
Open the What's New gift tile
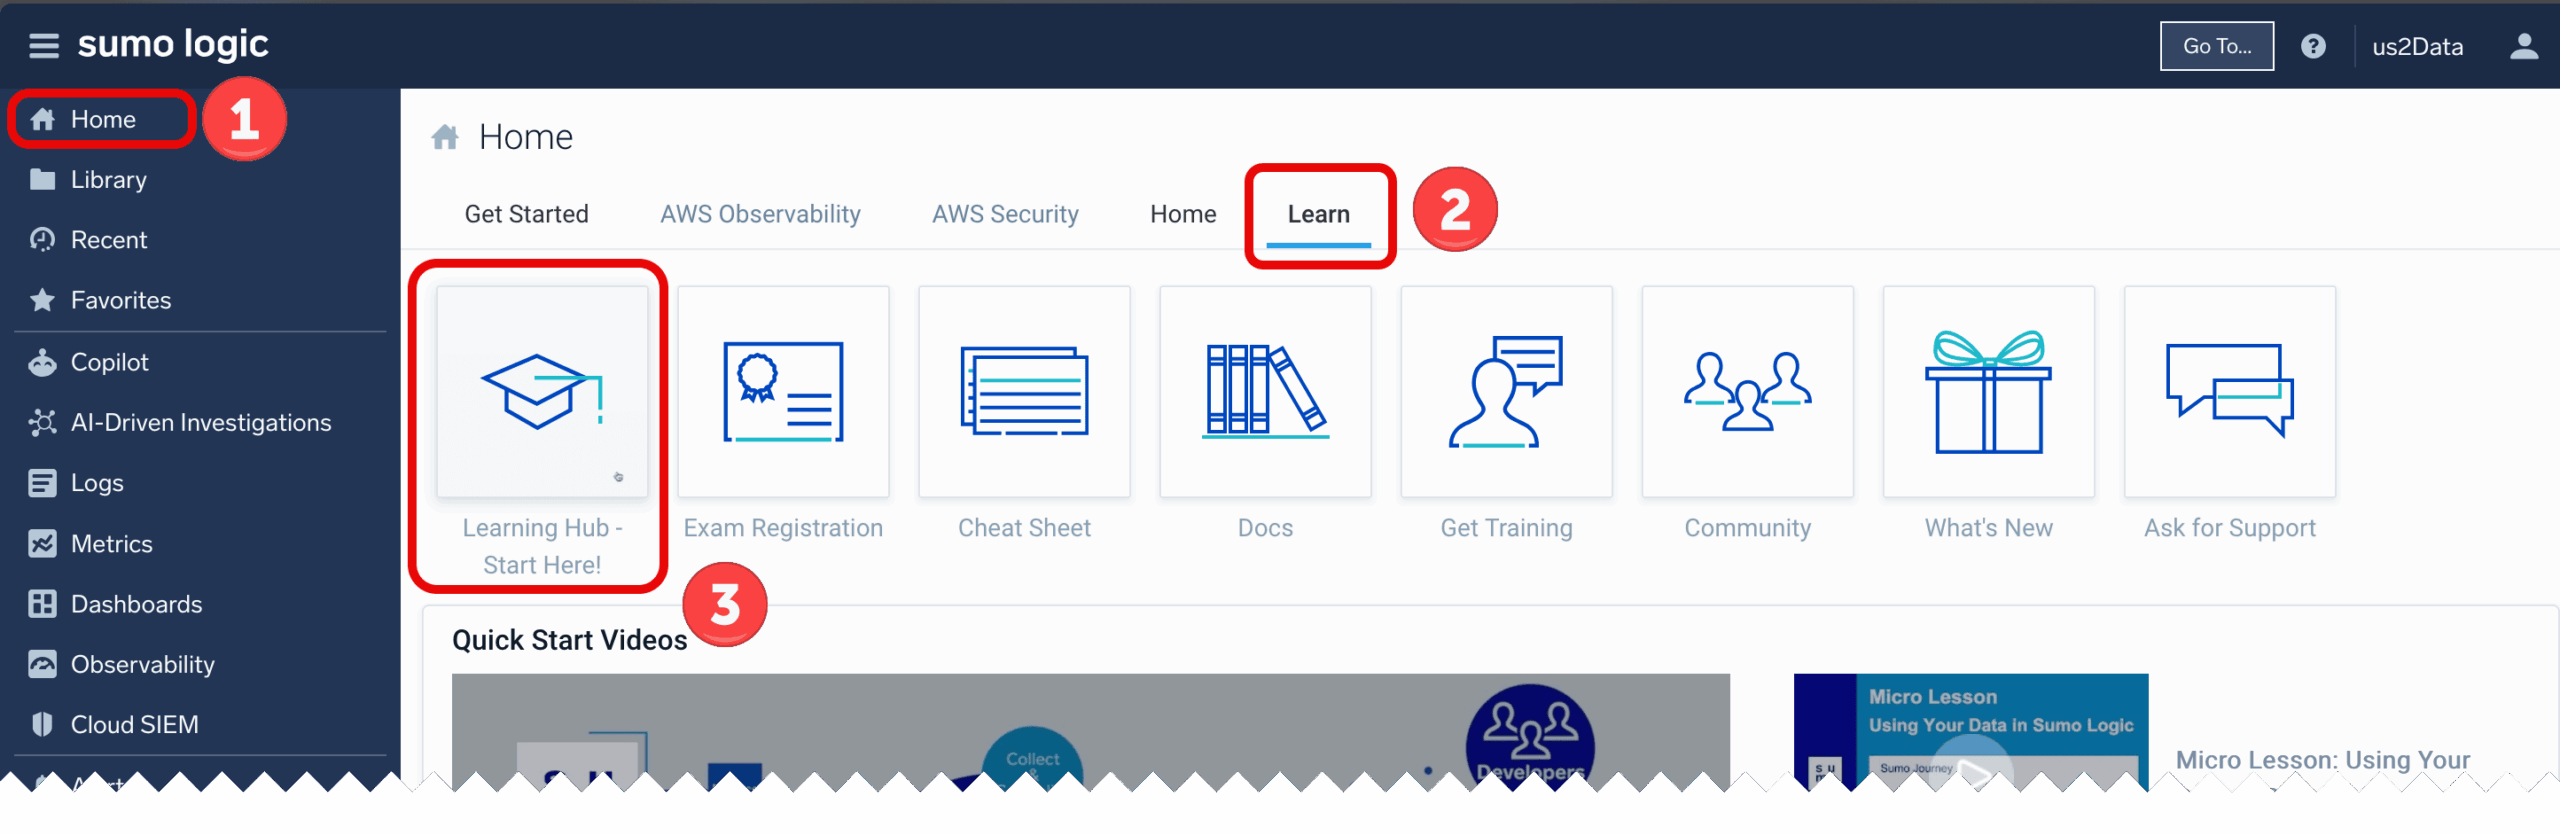[x=1988, y=392]
